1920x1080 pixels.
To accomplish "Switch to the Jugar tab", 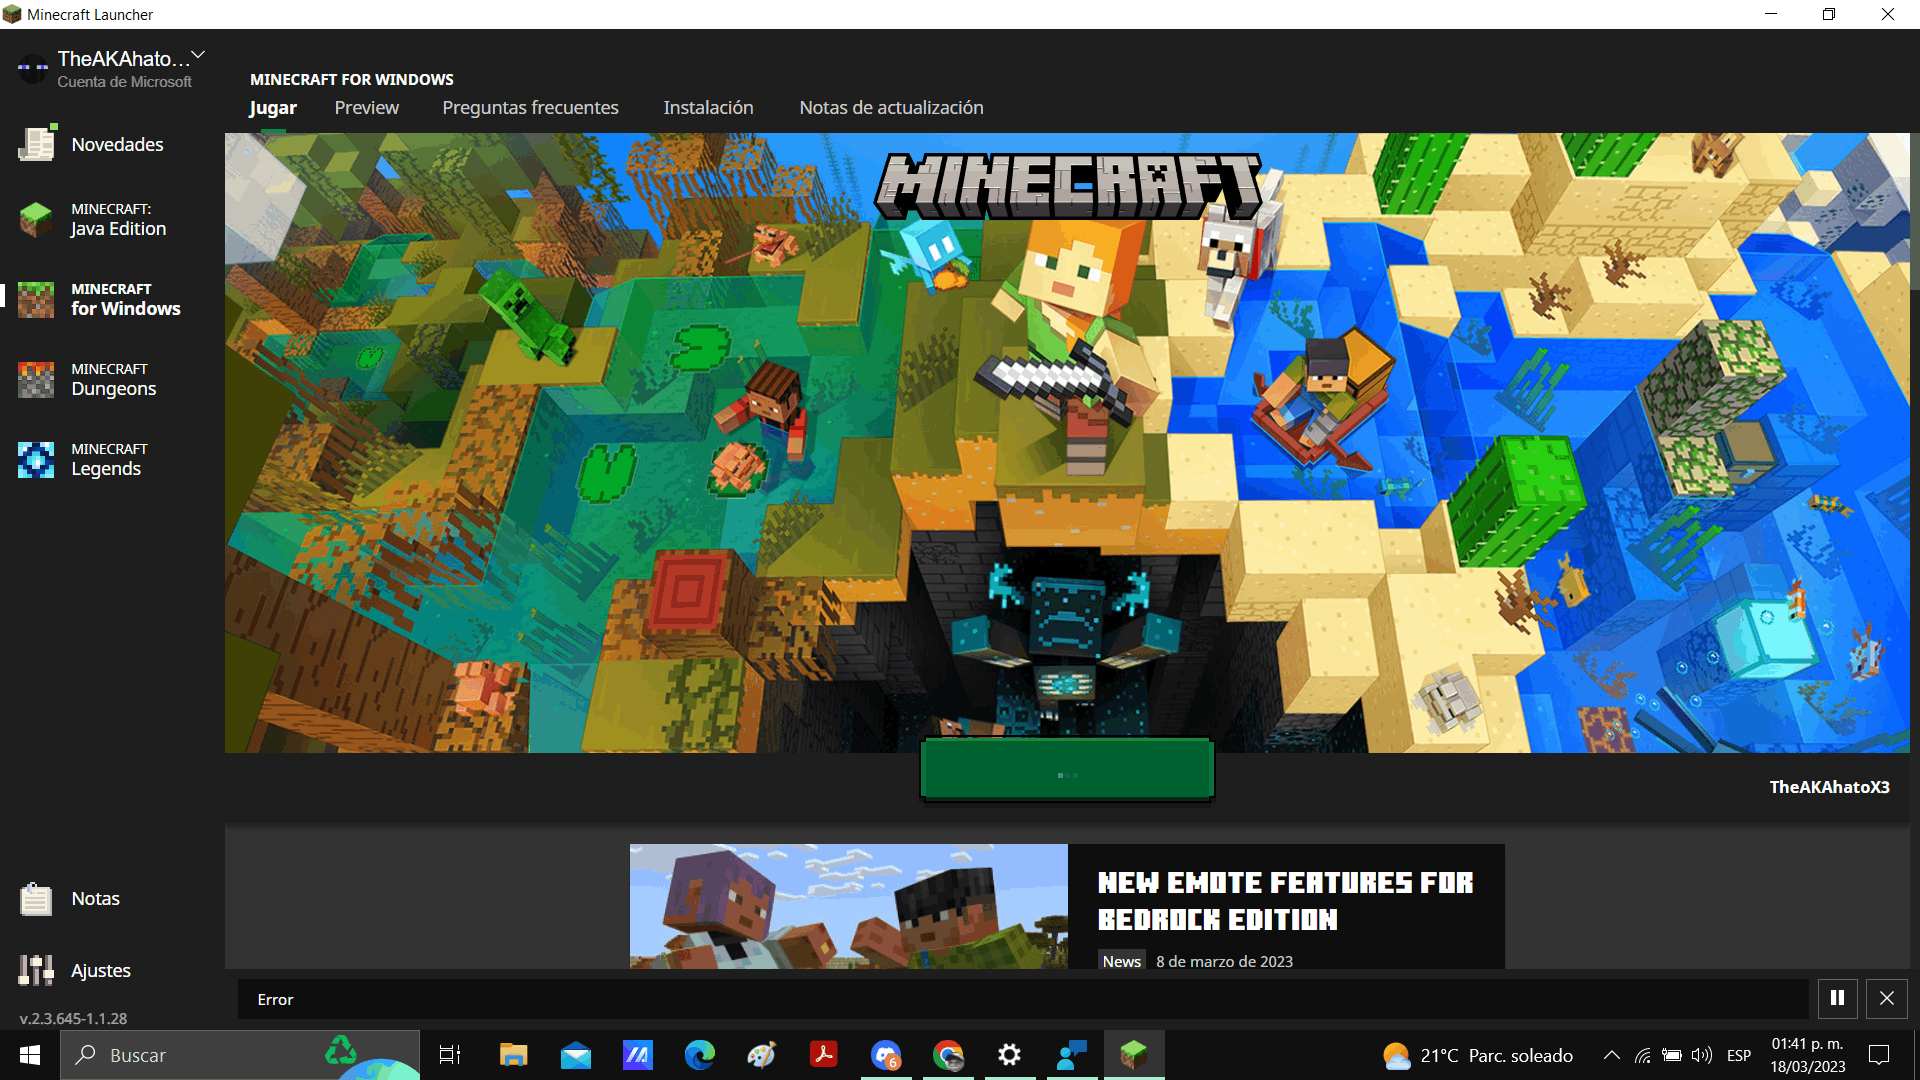I will (273, 108).
